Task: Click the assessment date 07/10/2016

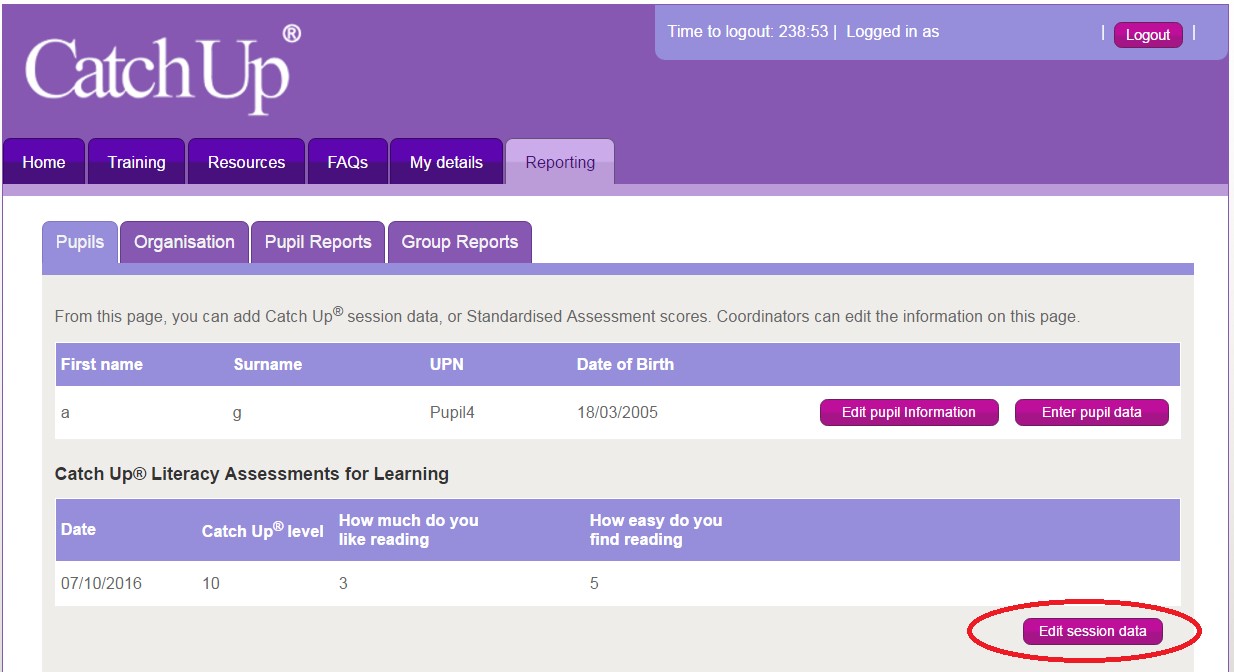Action: click(101, 583)
